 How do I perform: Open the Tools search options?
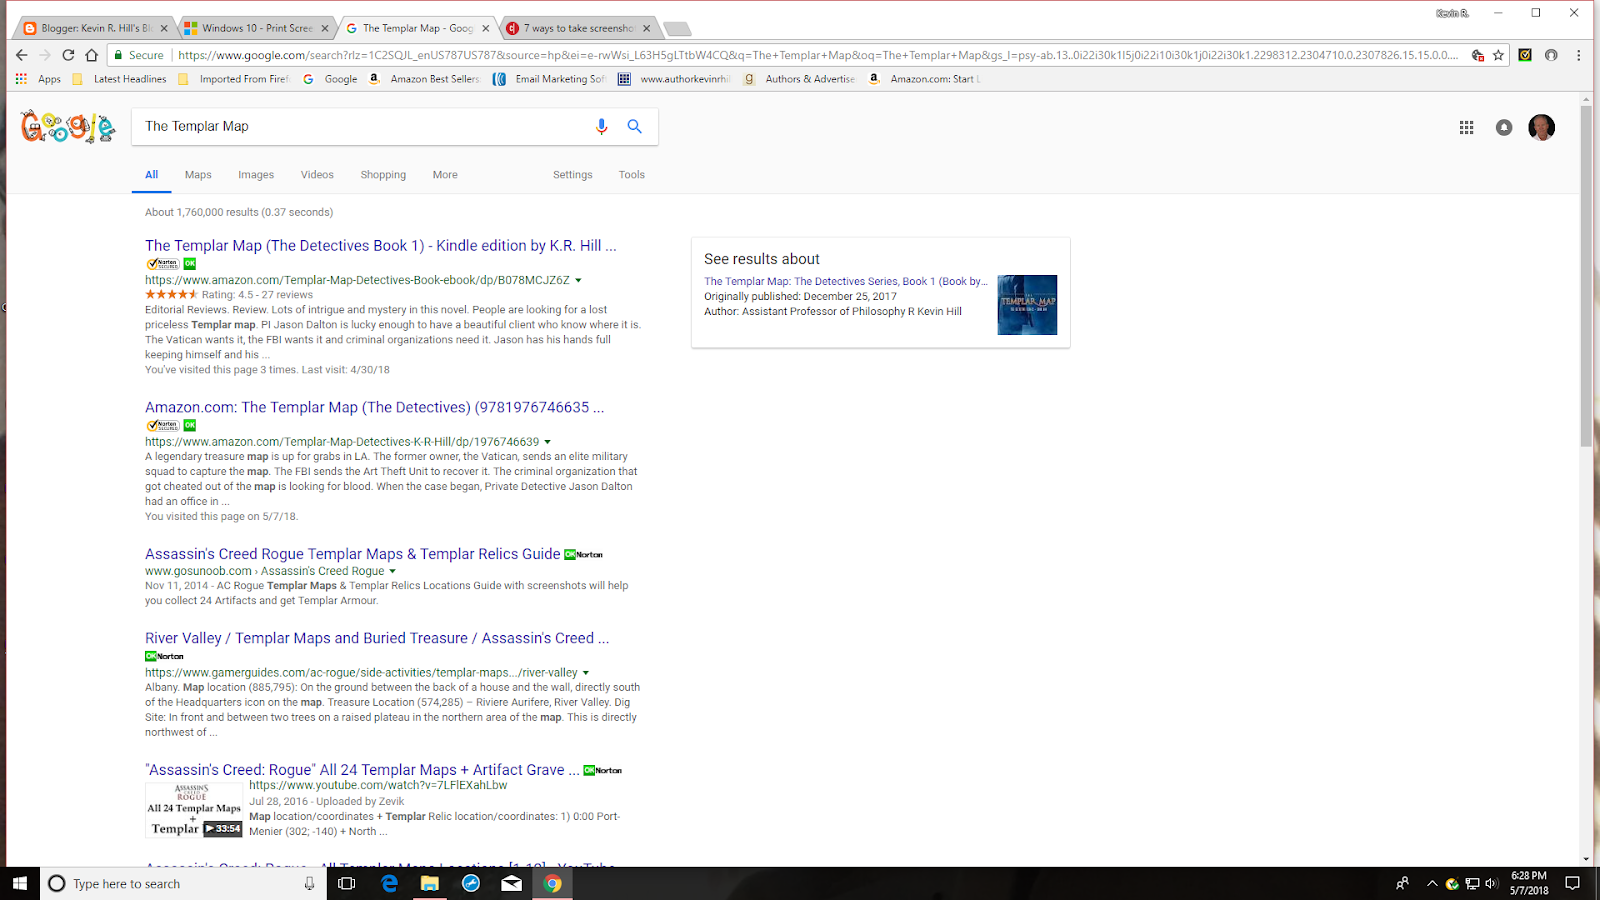(x=631, y=175)
